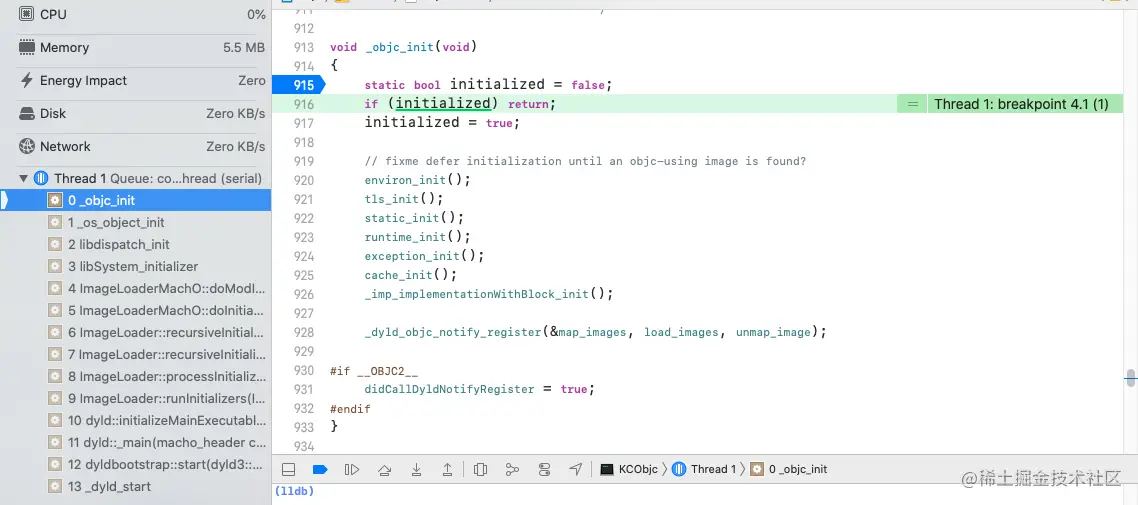This screenshot has width=1138, height=505.
Task: Step into the function
Action: 417,469
